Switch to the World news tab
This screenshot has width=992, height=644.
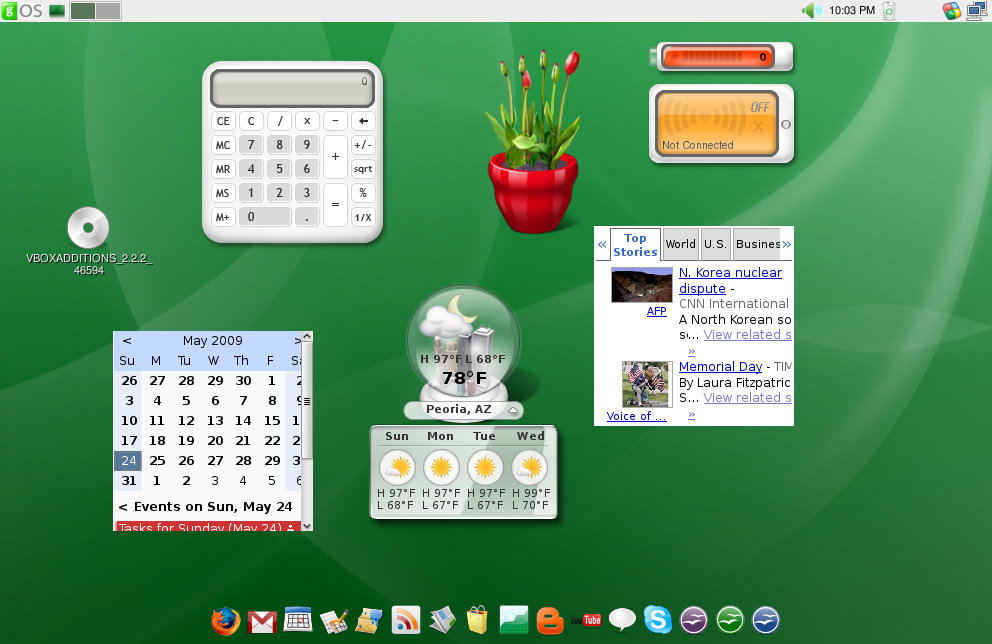click(x=680, y=244)
